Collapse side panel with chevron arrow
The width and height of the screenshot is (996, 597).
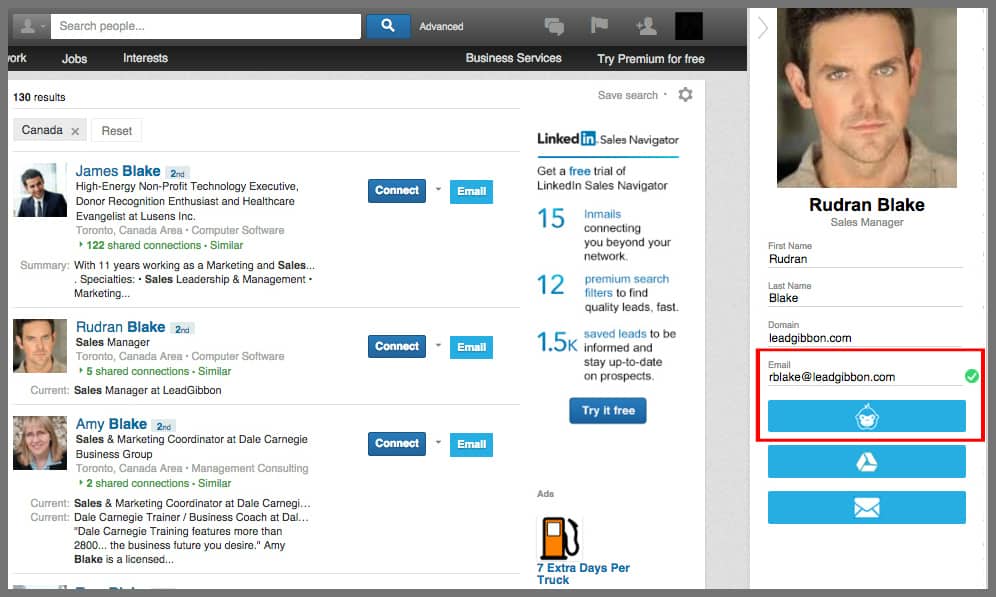763,28
